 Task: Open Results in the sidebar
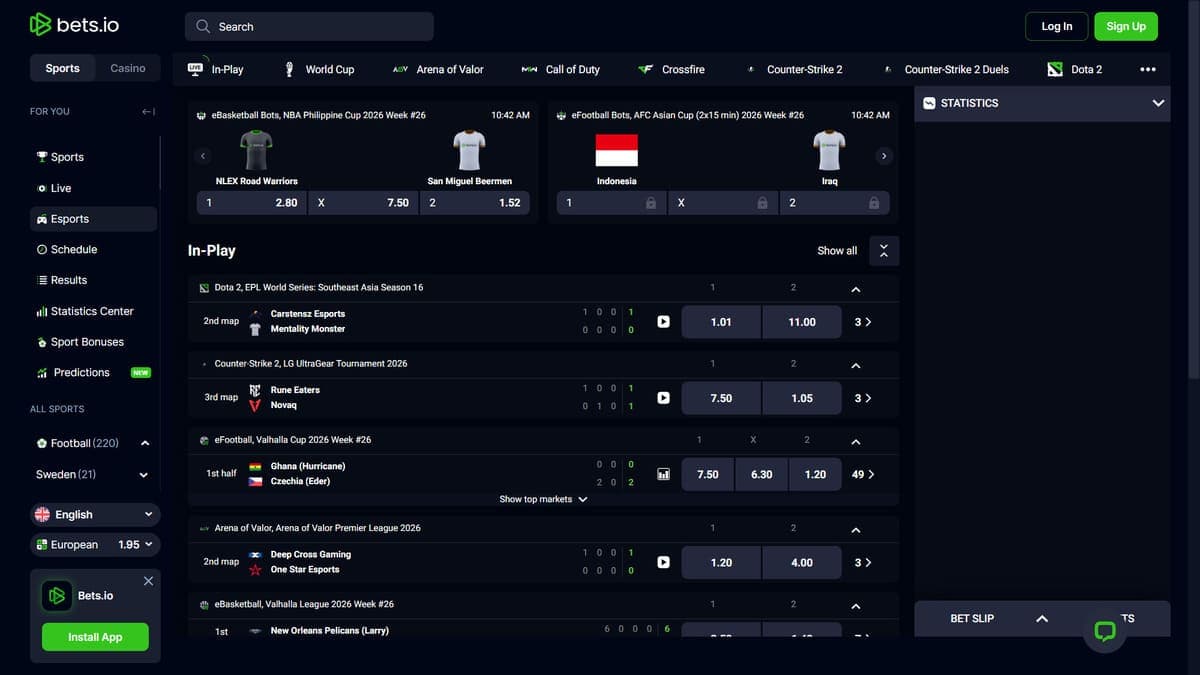pyautogui.click(x=93, y=280)
